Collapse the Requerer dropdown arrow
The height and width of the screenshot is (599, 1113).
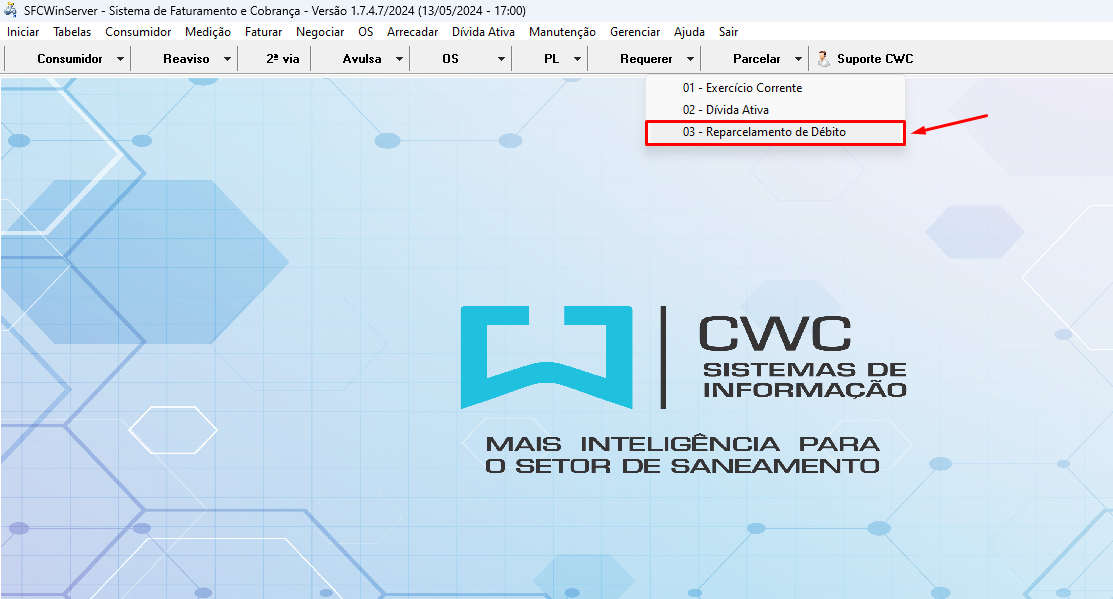[690, 59]
